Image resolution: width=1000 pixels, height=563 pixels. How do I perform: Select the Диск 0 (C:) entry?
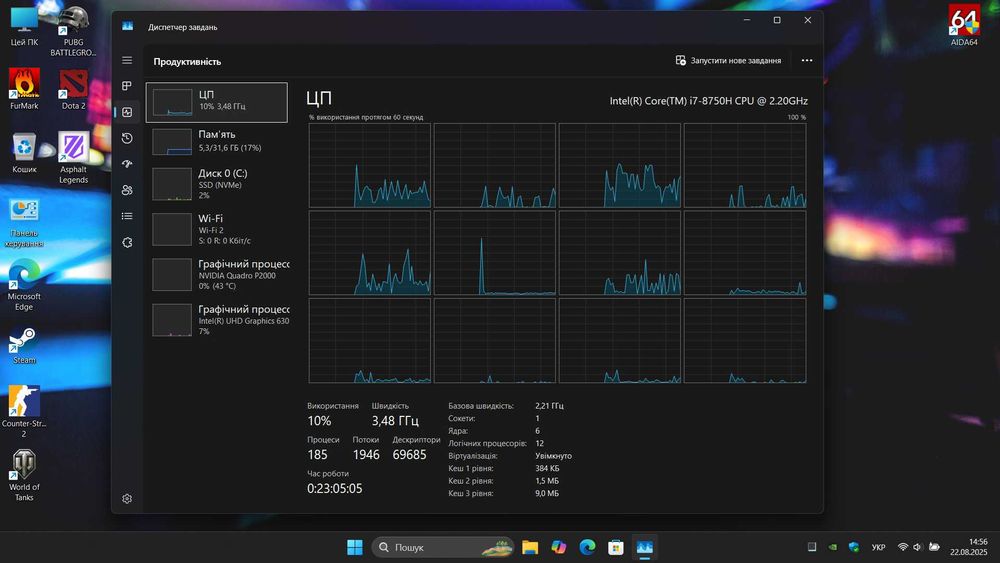[217, 184]
